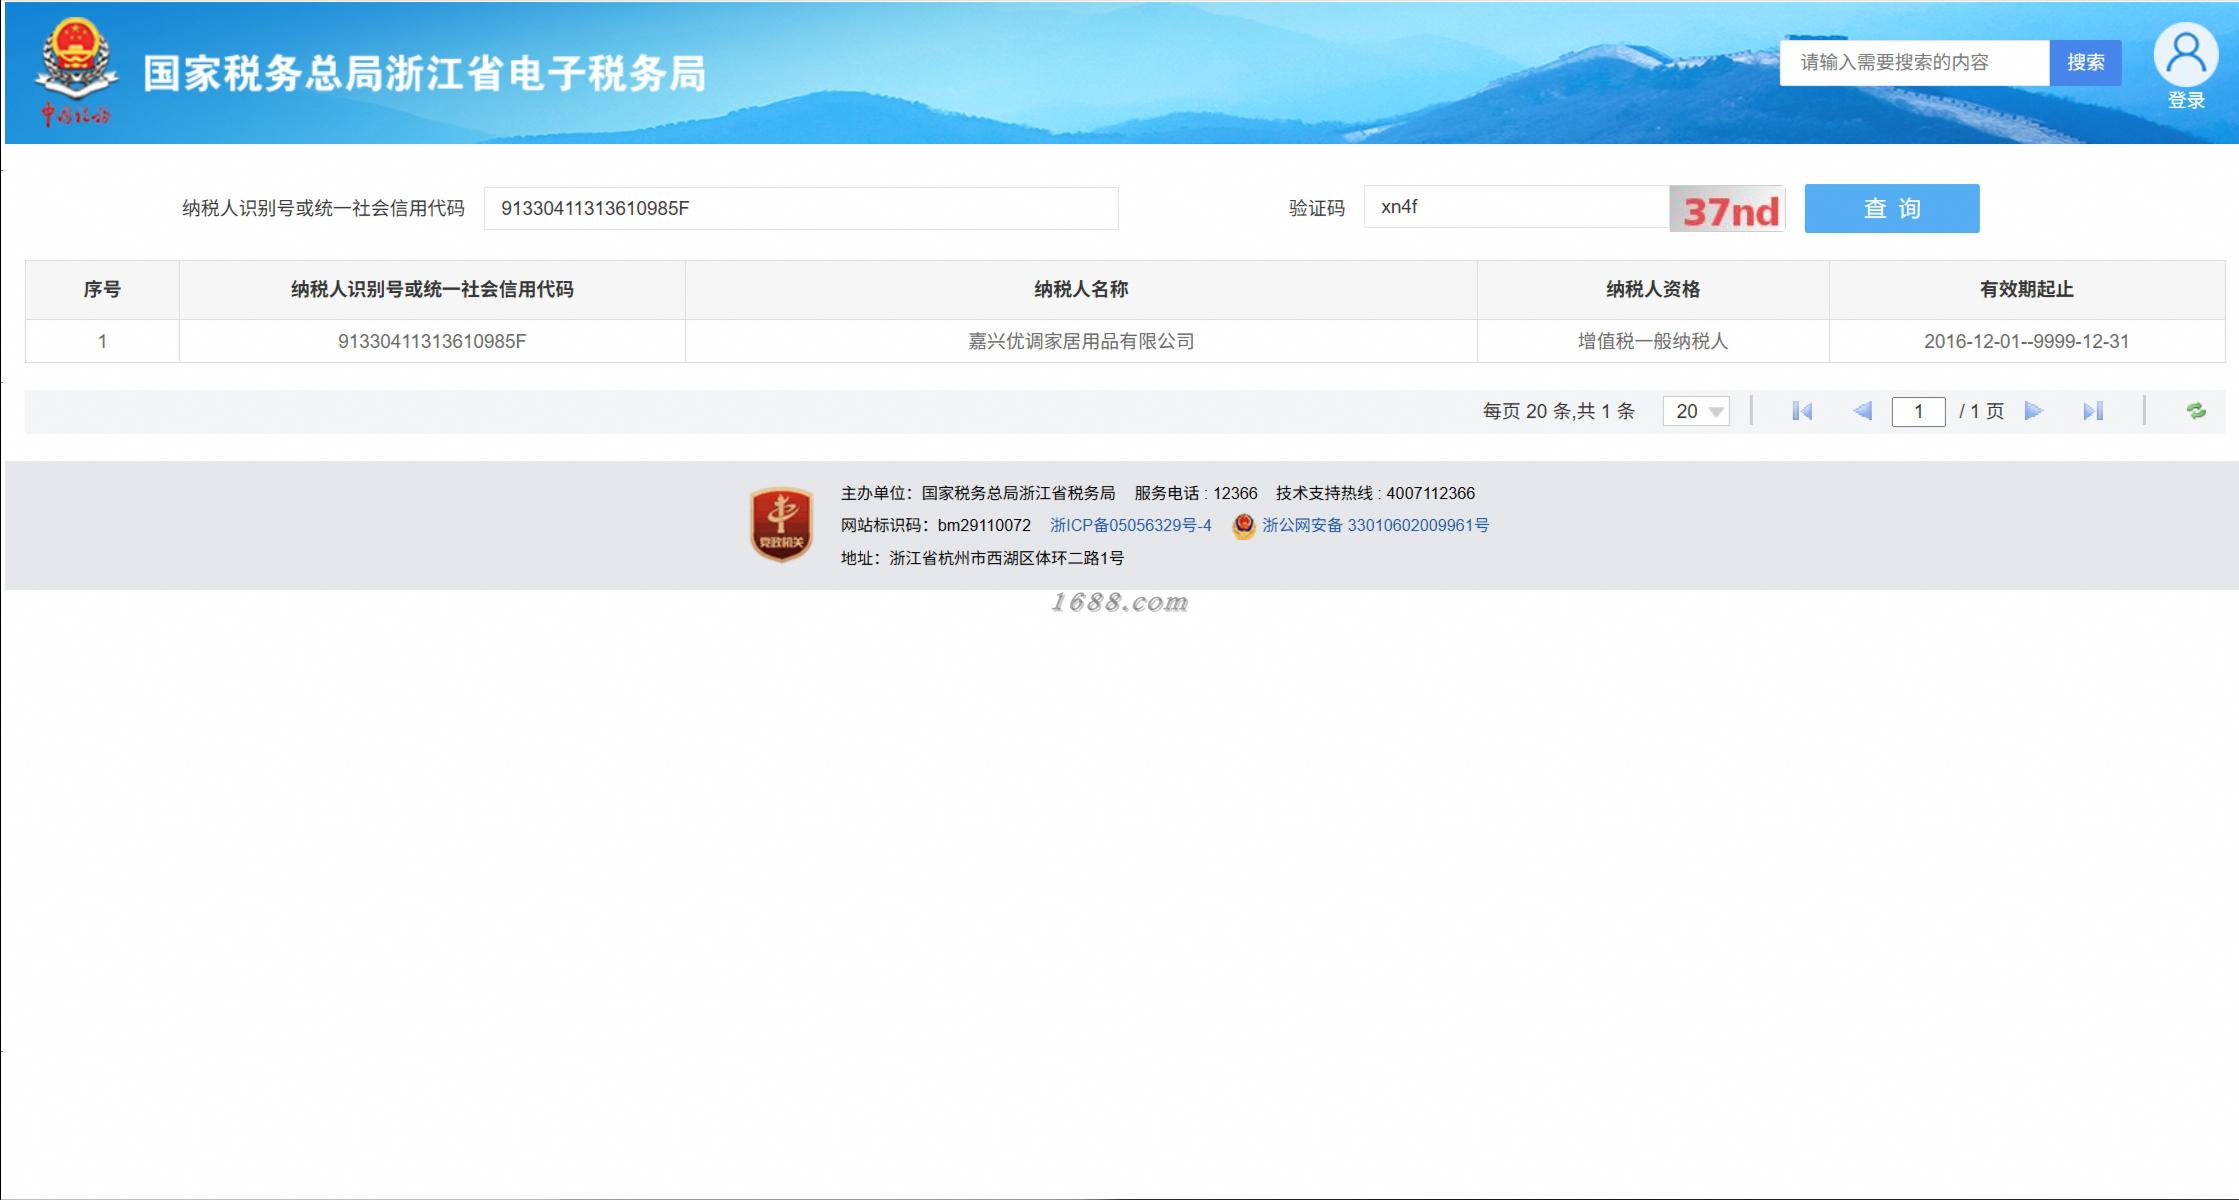Screen dimensions: 2239x1200
Task: Go to previous page arrow
Action: (1862, 411)
